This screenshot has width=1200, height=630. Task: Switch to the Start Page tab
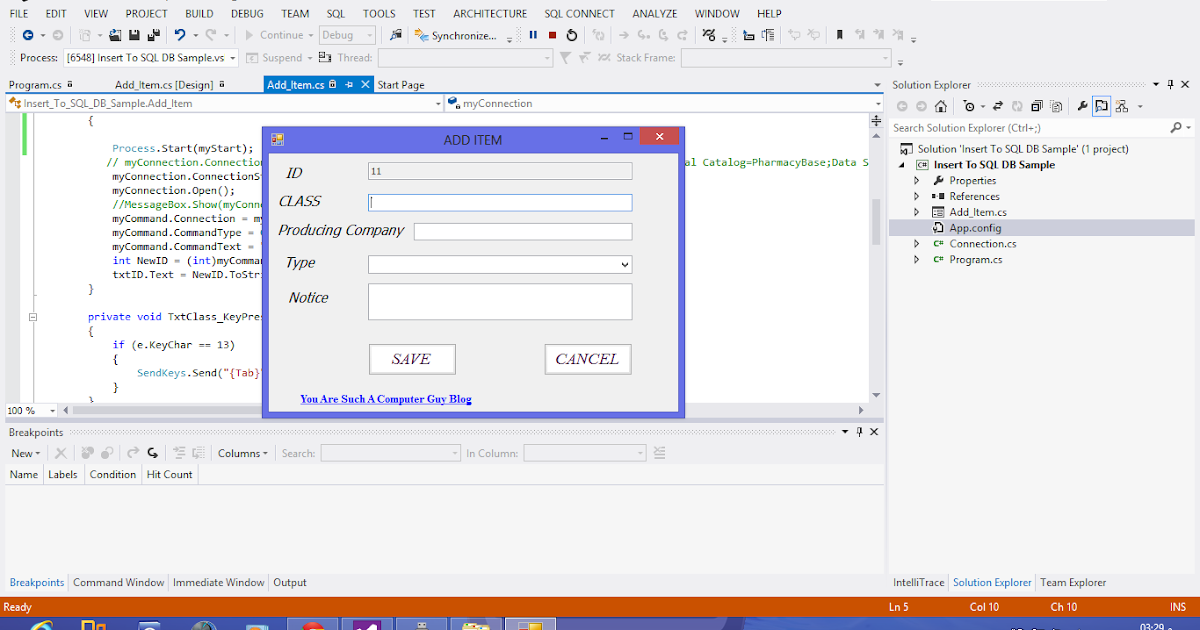click(400, 85)
